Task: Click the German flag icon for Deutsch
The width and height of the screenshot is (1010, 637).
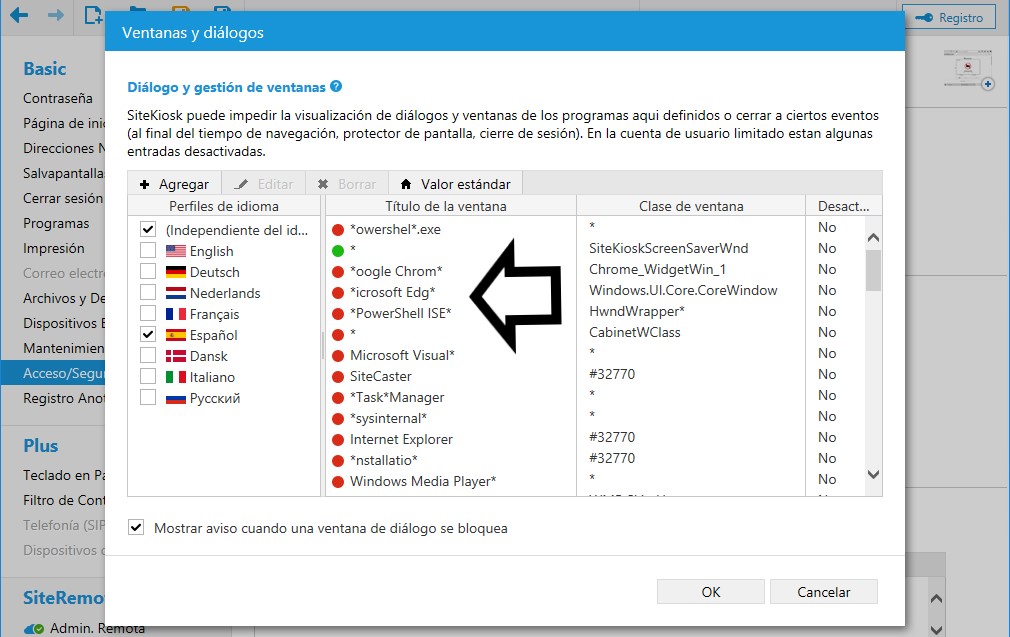Action: pyautogui.click(x=176, y=272)
